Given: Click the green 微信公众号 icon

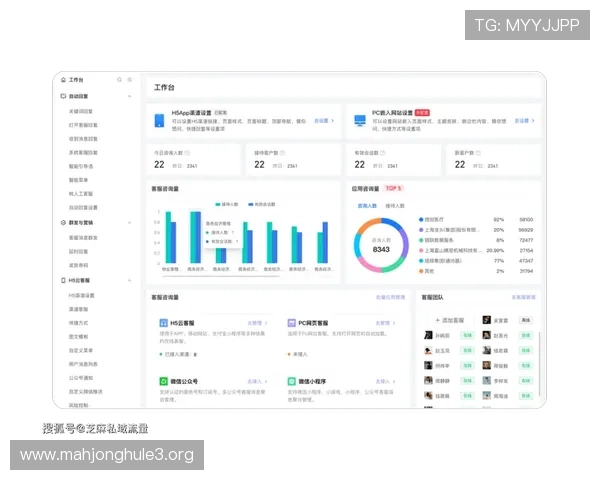Looking at the screenshot, I should pos(163,381).
